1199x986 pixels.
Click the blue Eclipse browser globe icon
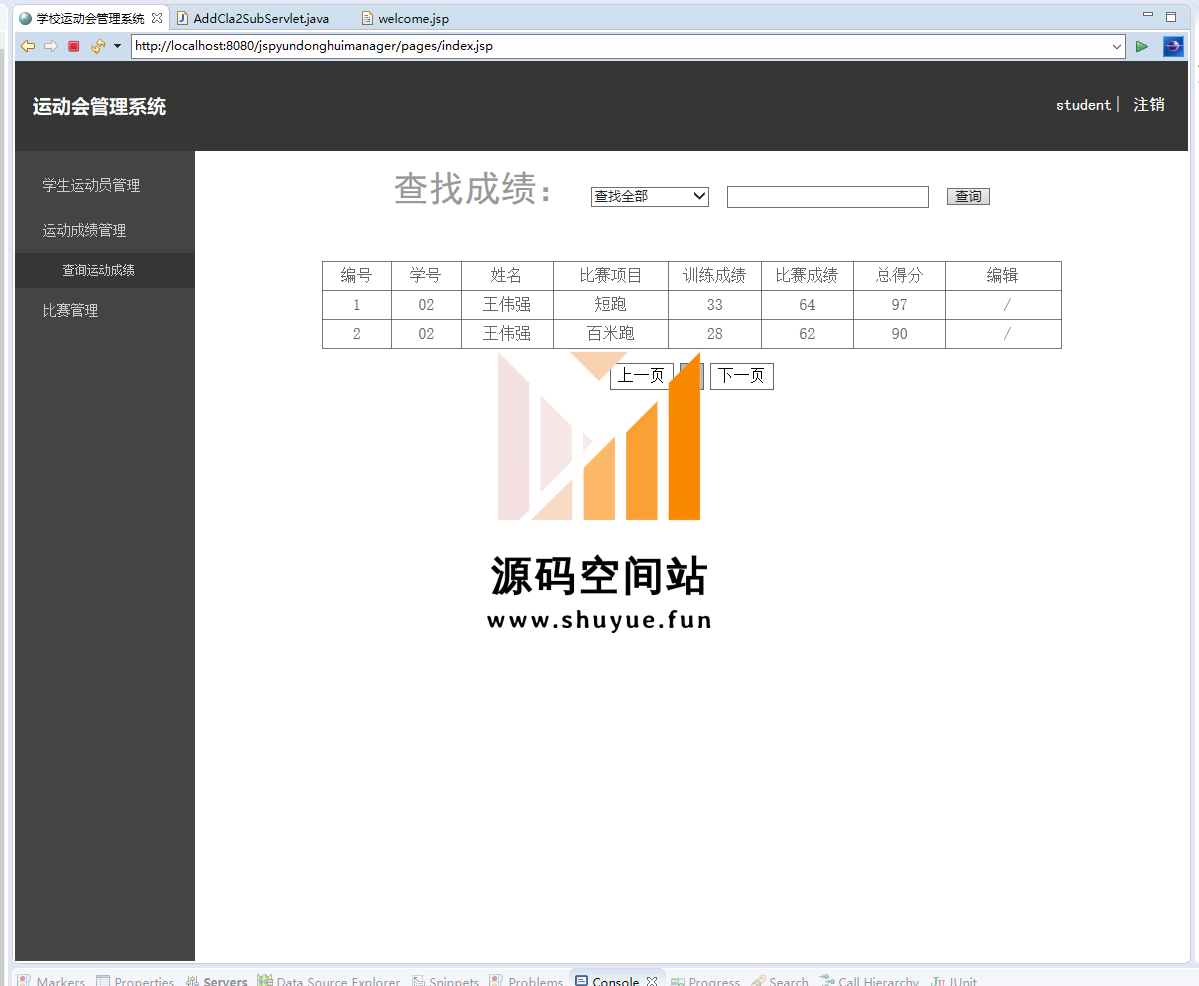point(1173,46)
